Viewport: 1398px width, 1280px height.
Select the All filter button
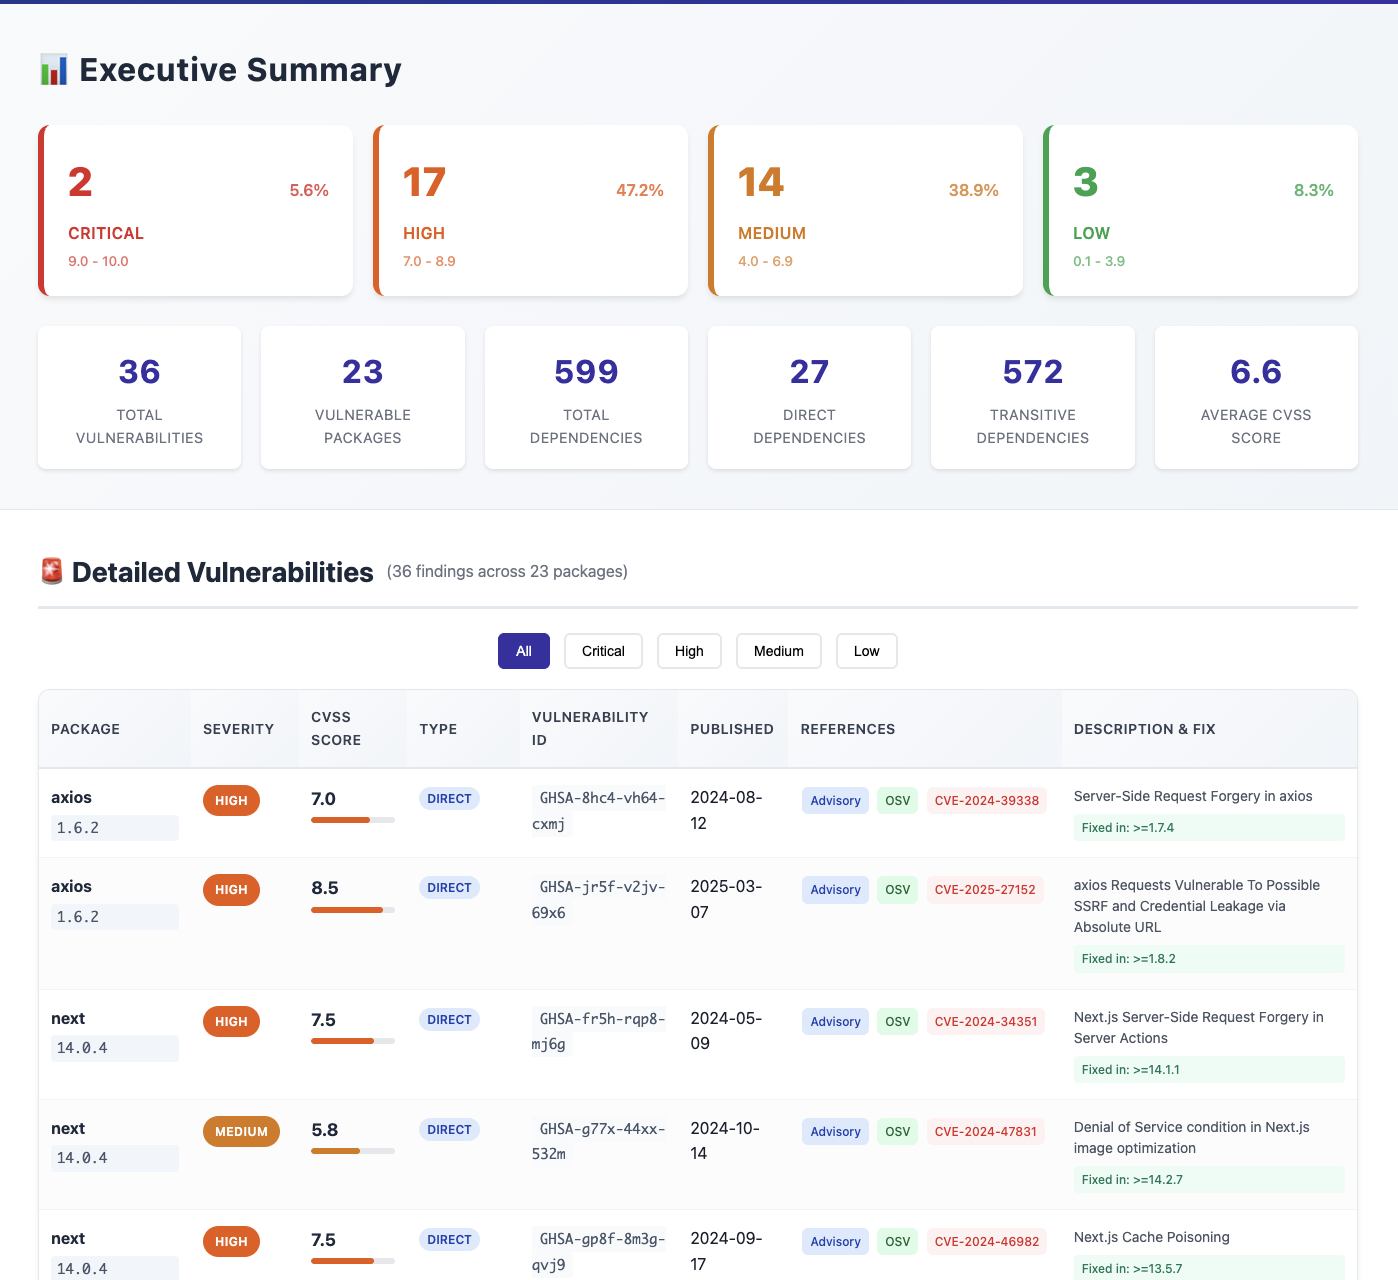tap(523, 651)
